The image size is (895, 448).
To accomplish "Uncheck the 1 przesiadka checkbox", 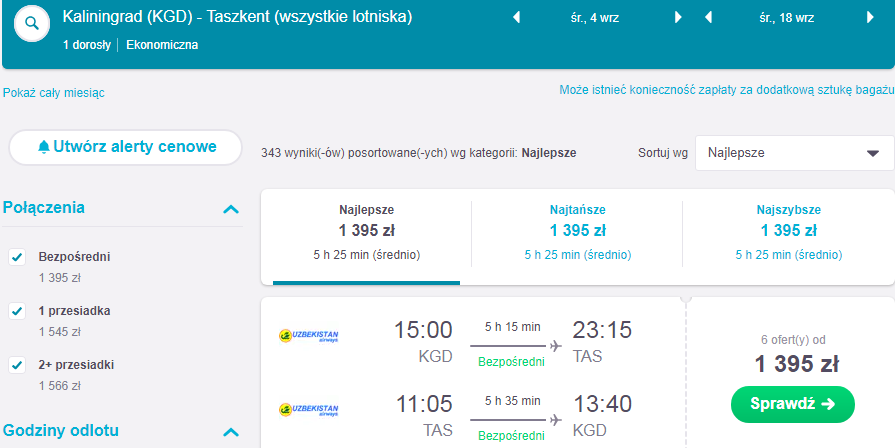I will (x=17, y=311).
